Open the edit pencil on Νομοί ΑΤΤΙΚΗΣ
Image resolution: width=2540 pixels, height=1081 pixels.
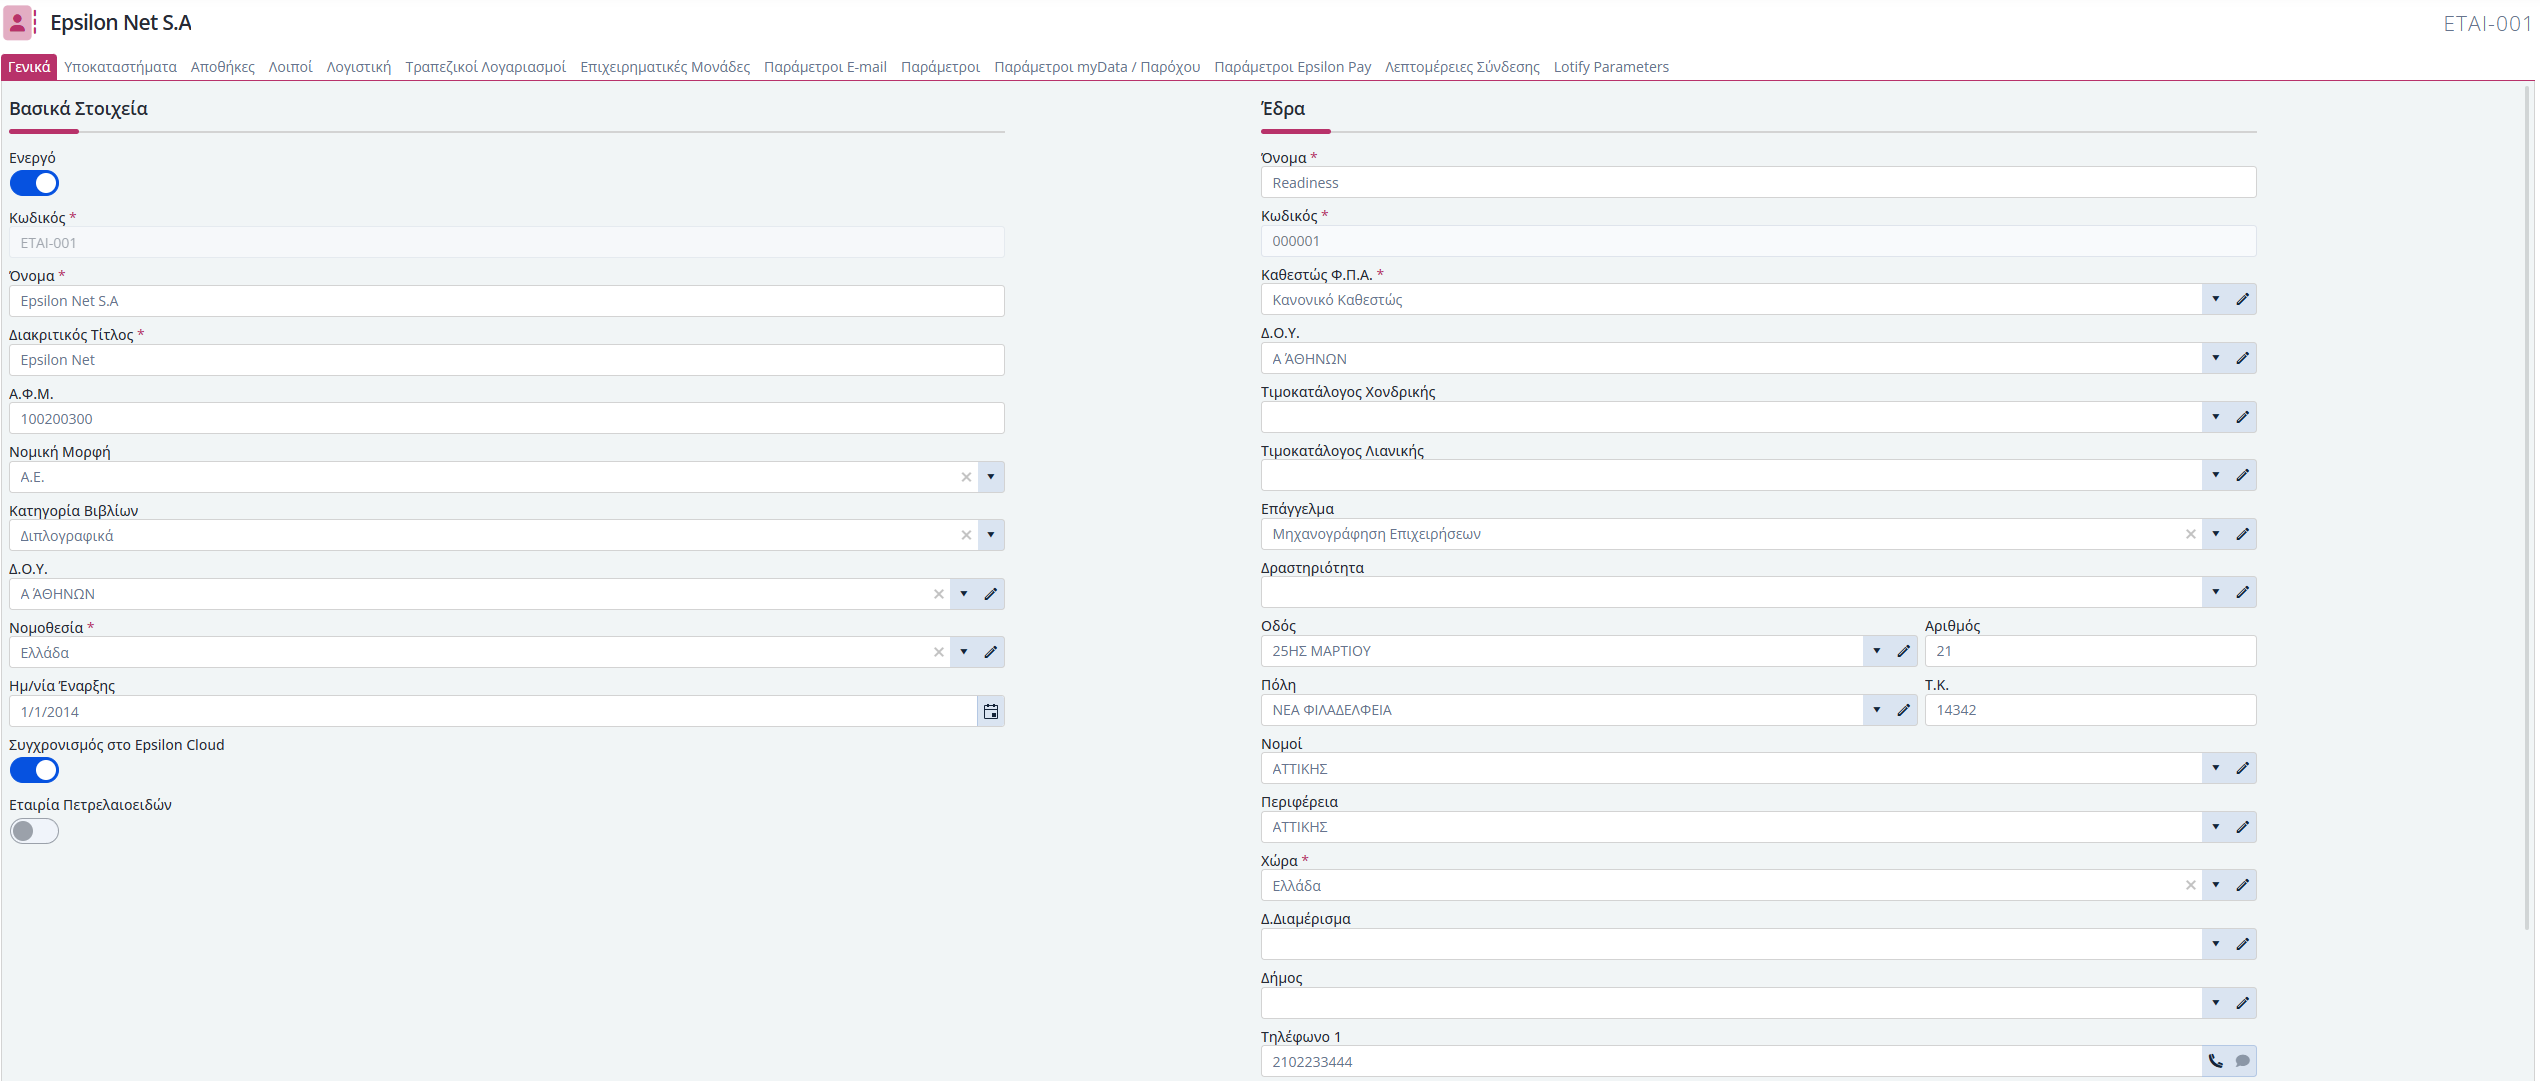click(2243, 768)
